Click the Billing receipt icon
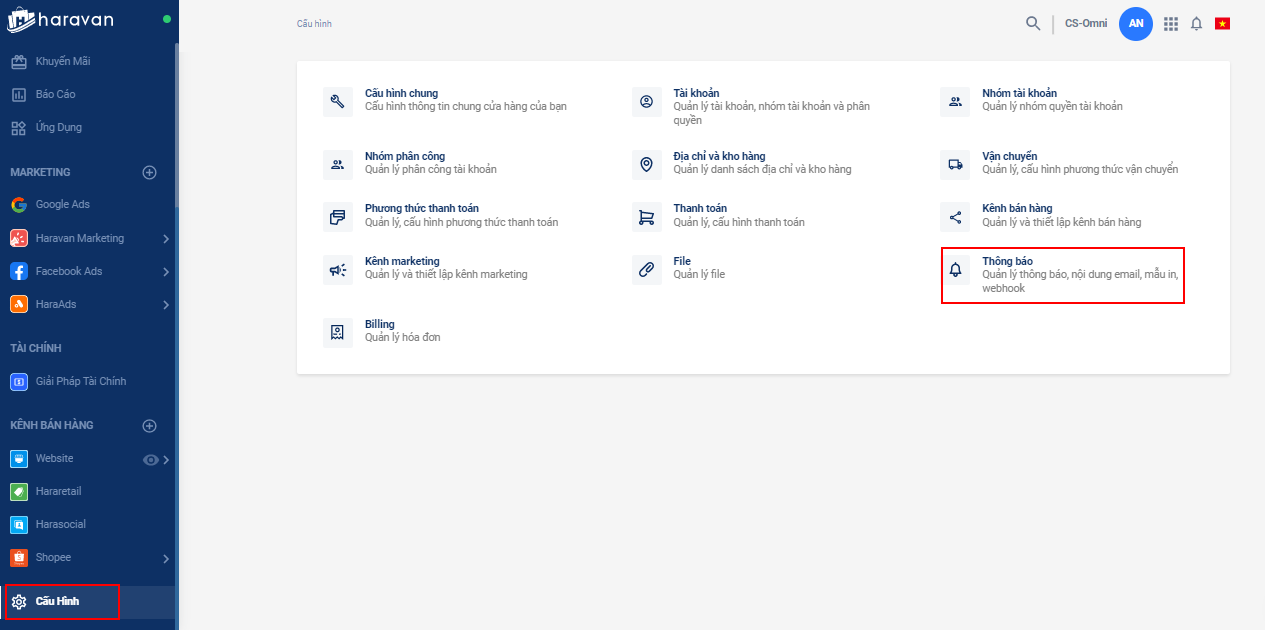Screen dimensions: 1265x630 (x=338, y=333)
